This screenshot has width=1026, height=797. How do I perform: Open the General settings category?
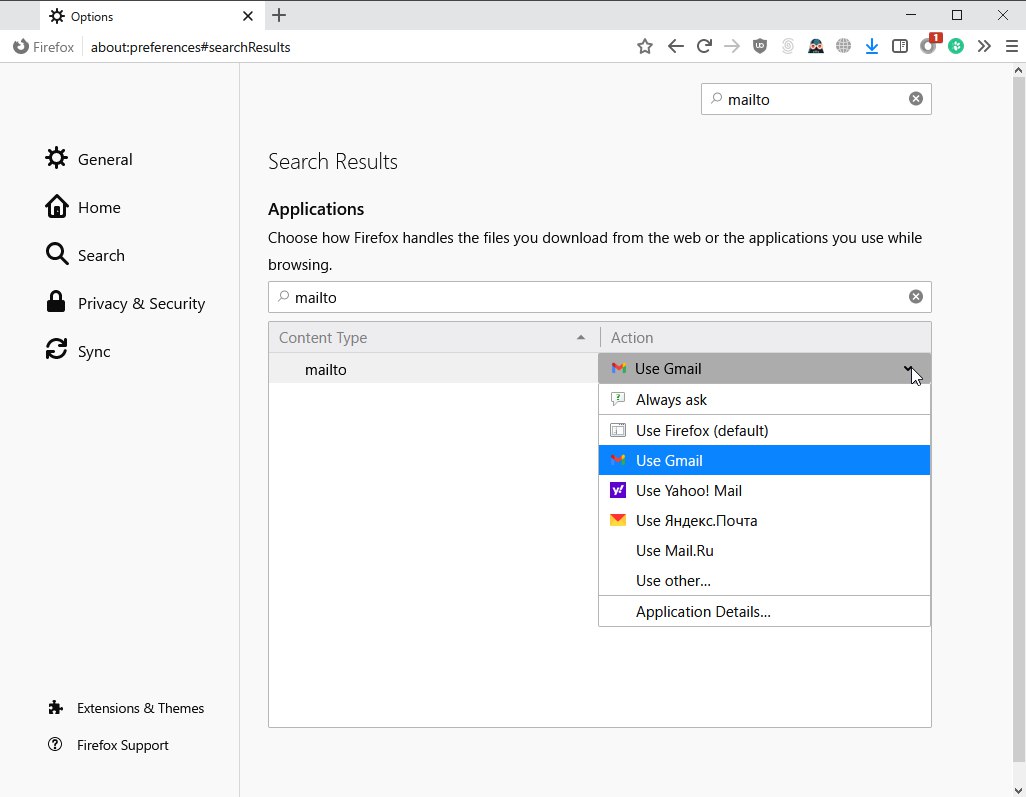88,159
